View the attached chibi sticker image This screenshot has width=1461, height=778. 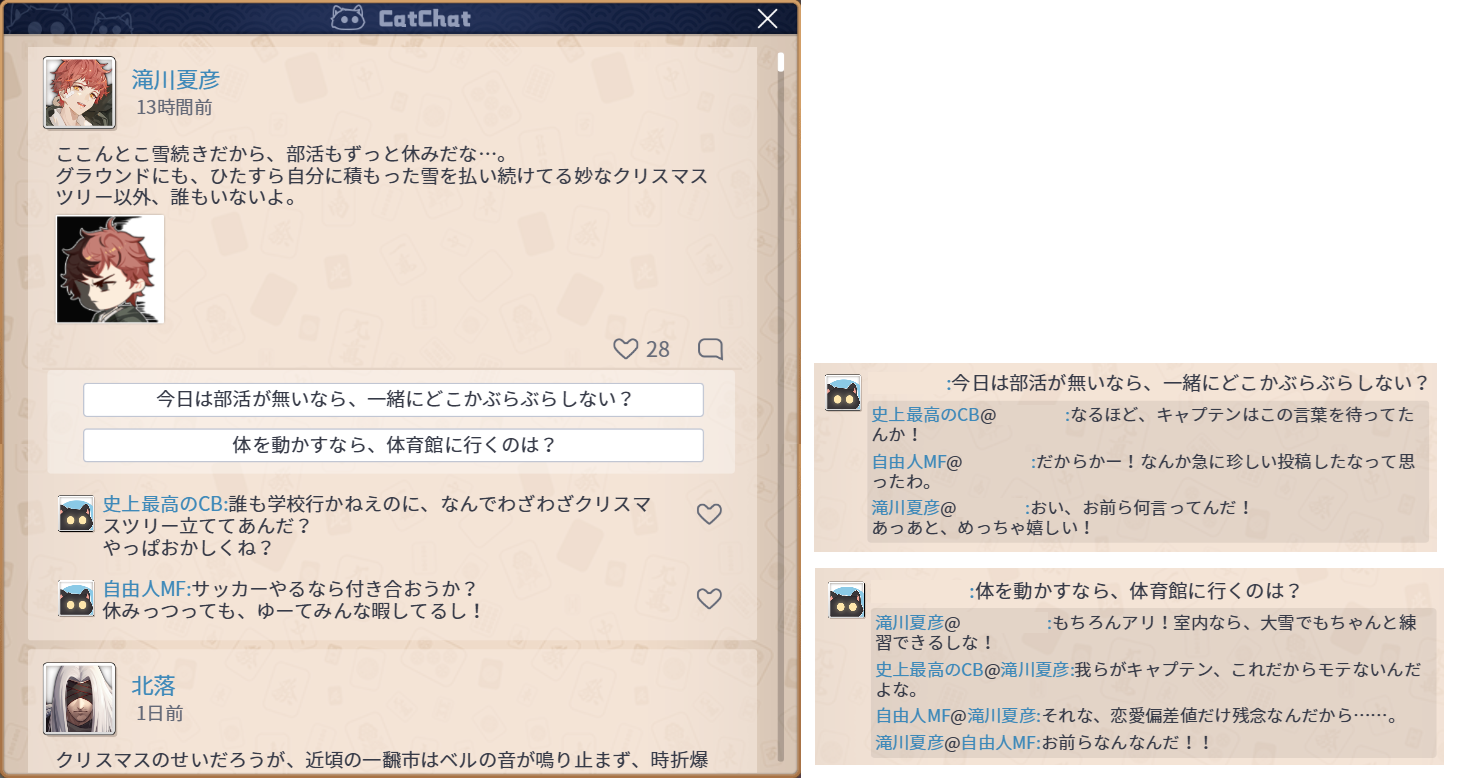point(110,269)
